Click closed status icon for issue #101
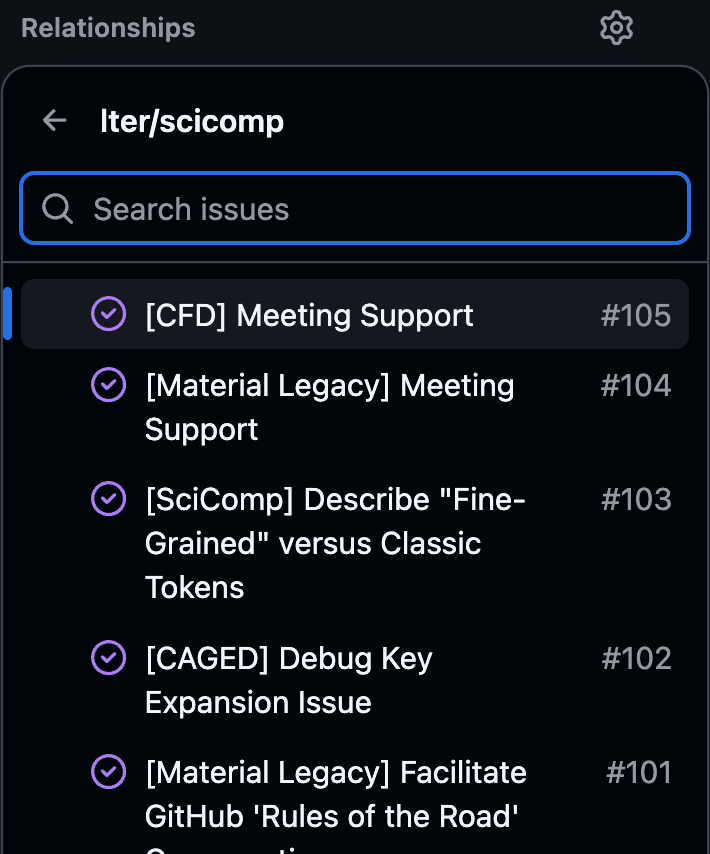Viewport: 710px width, 854px height. click(x=108, y=772)
